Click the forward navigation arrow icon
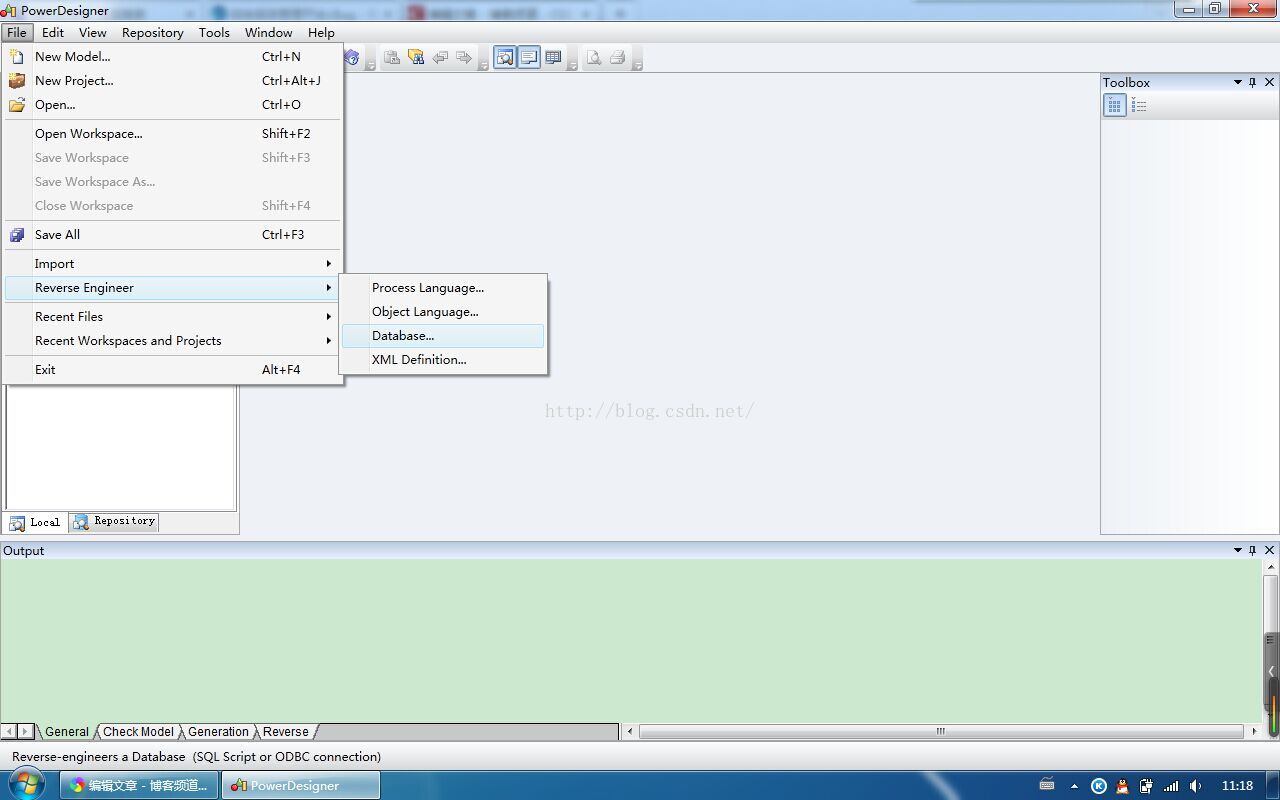The width and height of the screenshot is (1280, 800). pos(464,58)
